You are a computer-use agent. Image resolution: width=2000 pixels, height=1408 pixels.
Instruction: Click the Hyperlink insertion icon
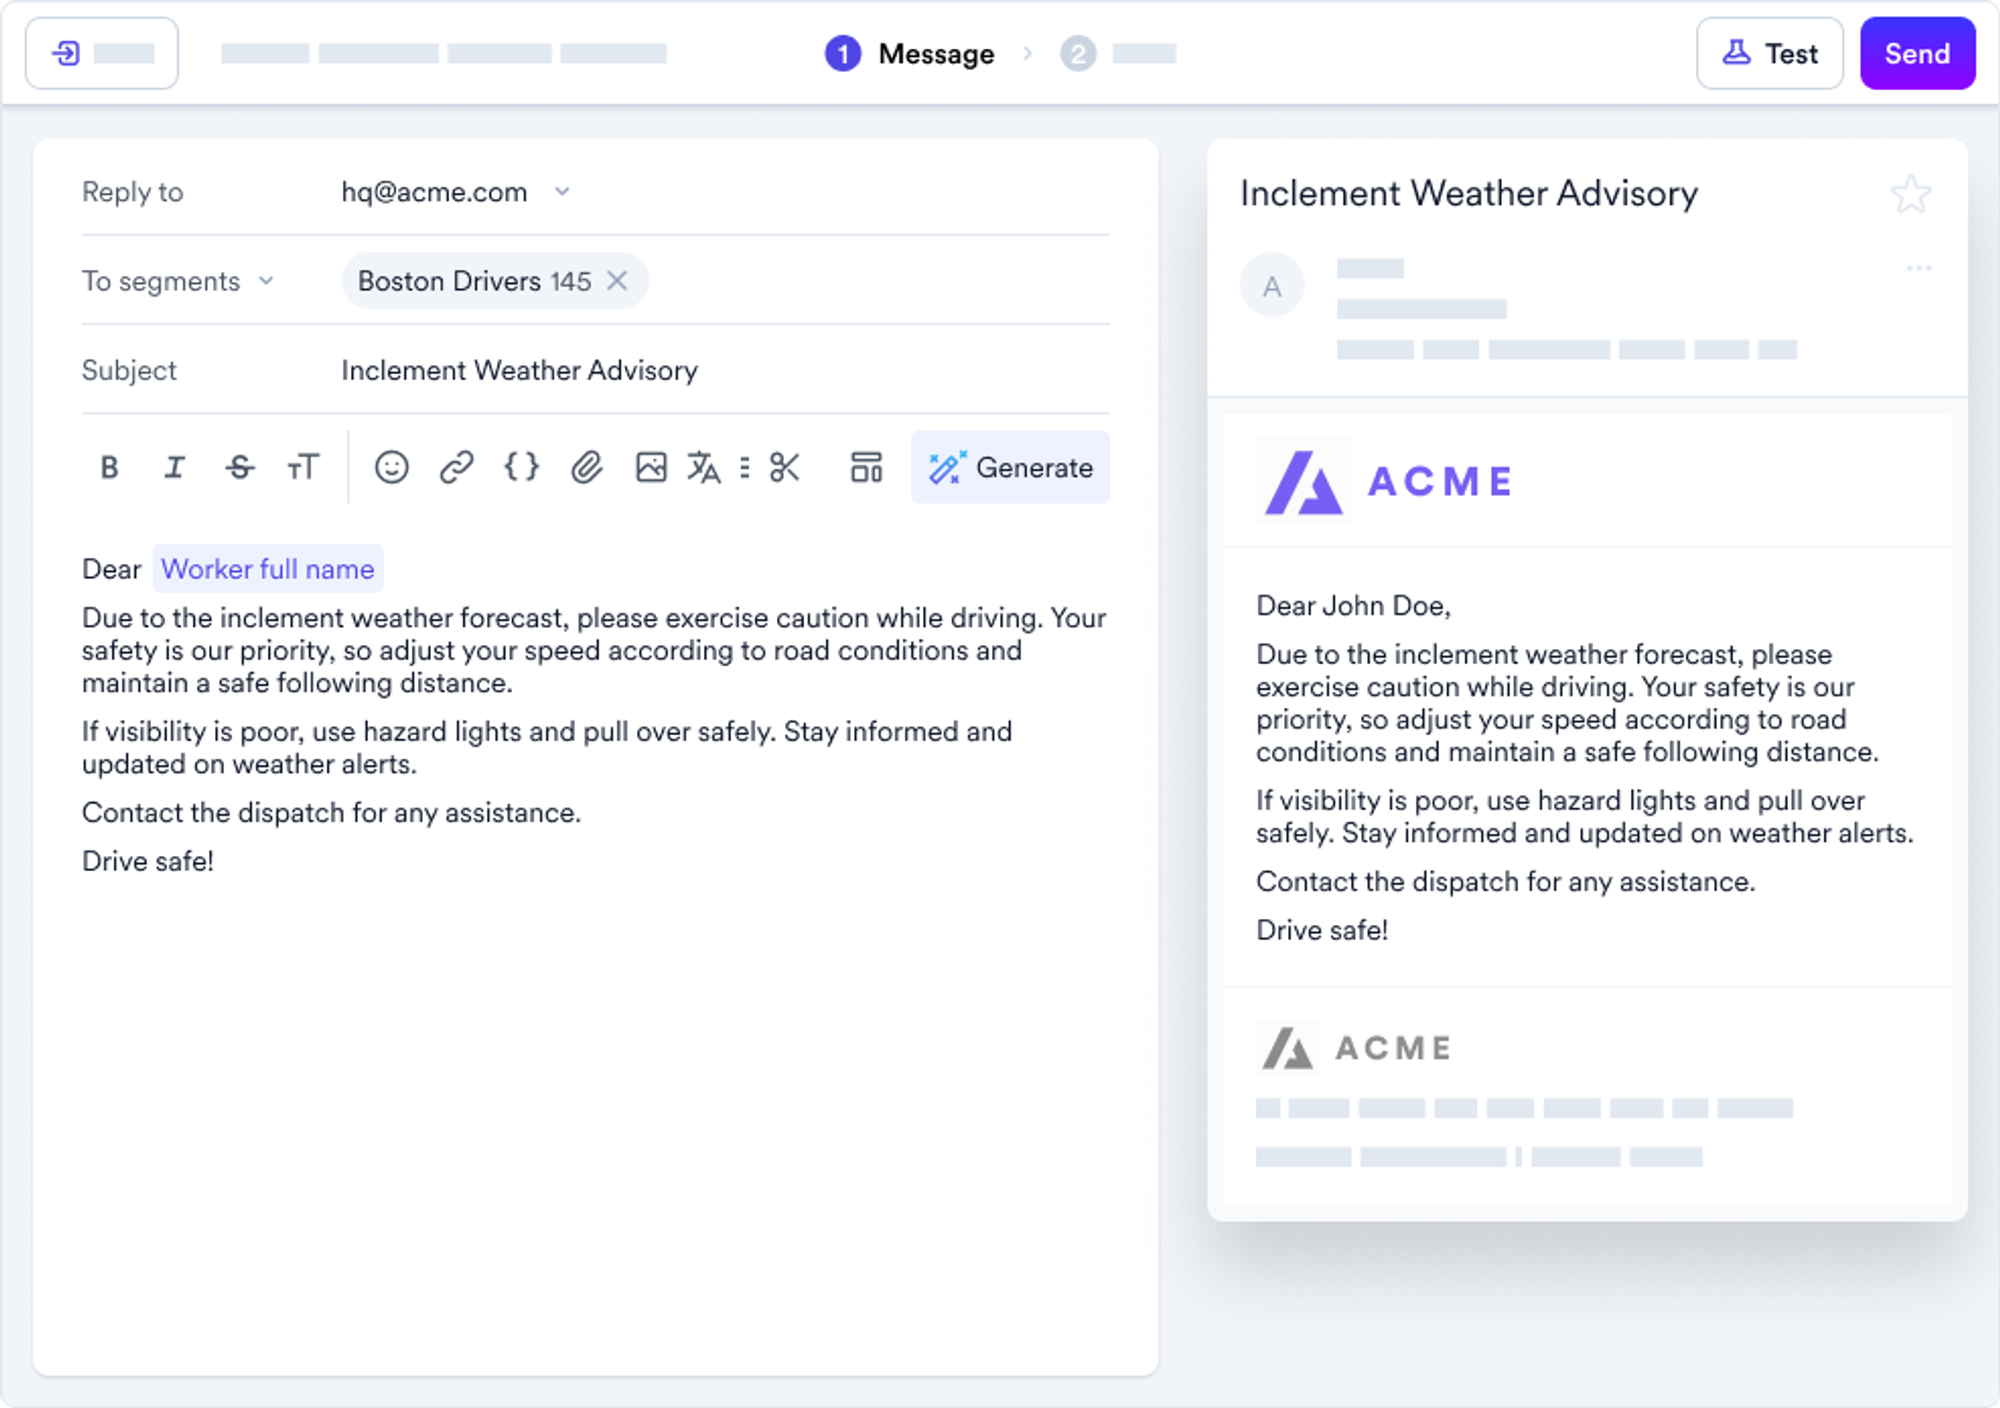[x=457, y=468]
